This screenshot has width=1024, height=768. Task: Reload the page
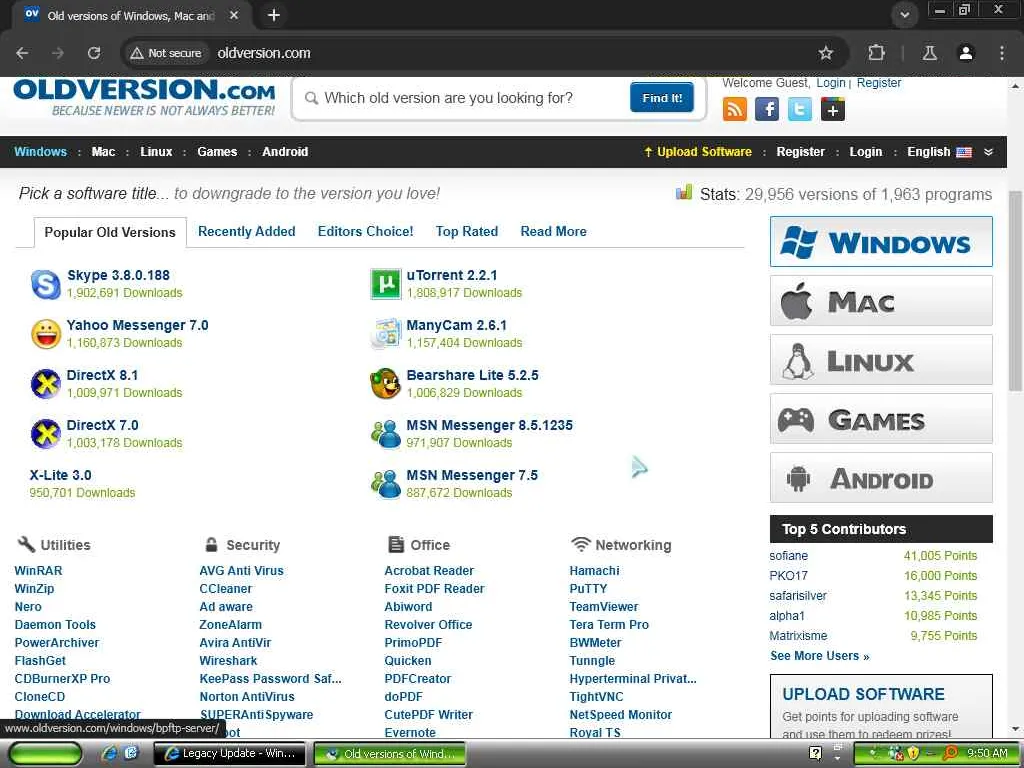click(94, 53)
